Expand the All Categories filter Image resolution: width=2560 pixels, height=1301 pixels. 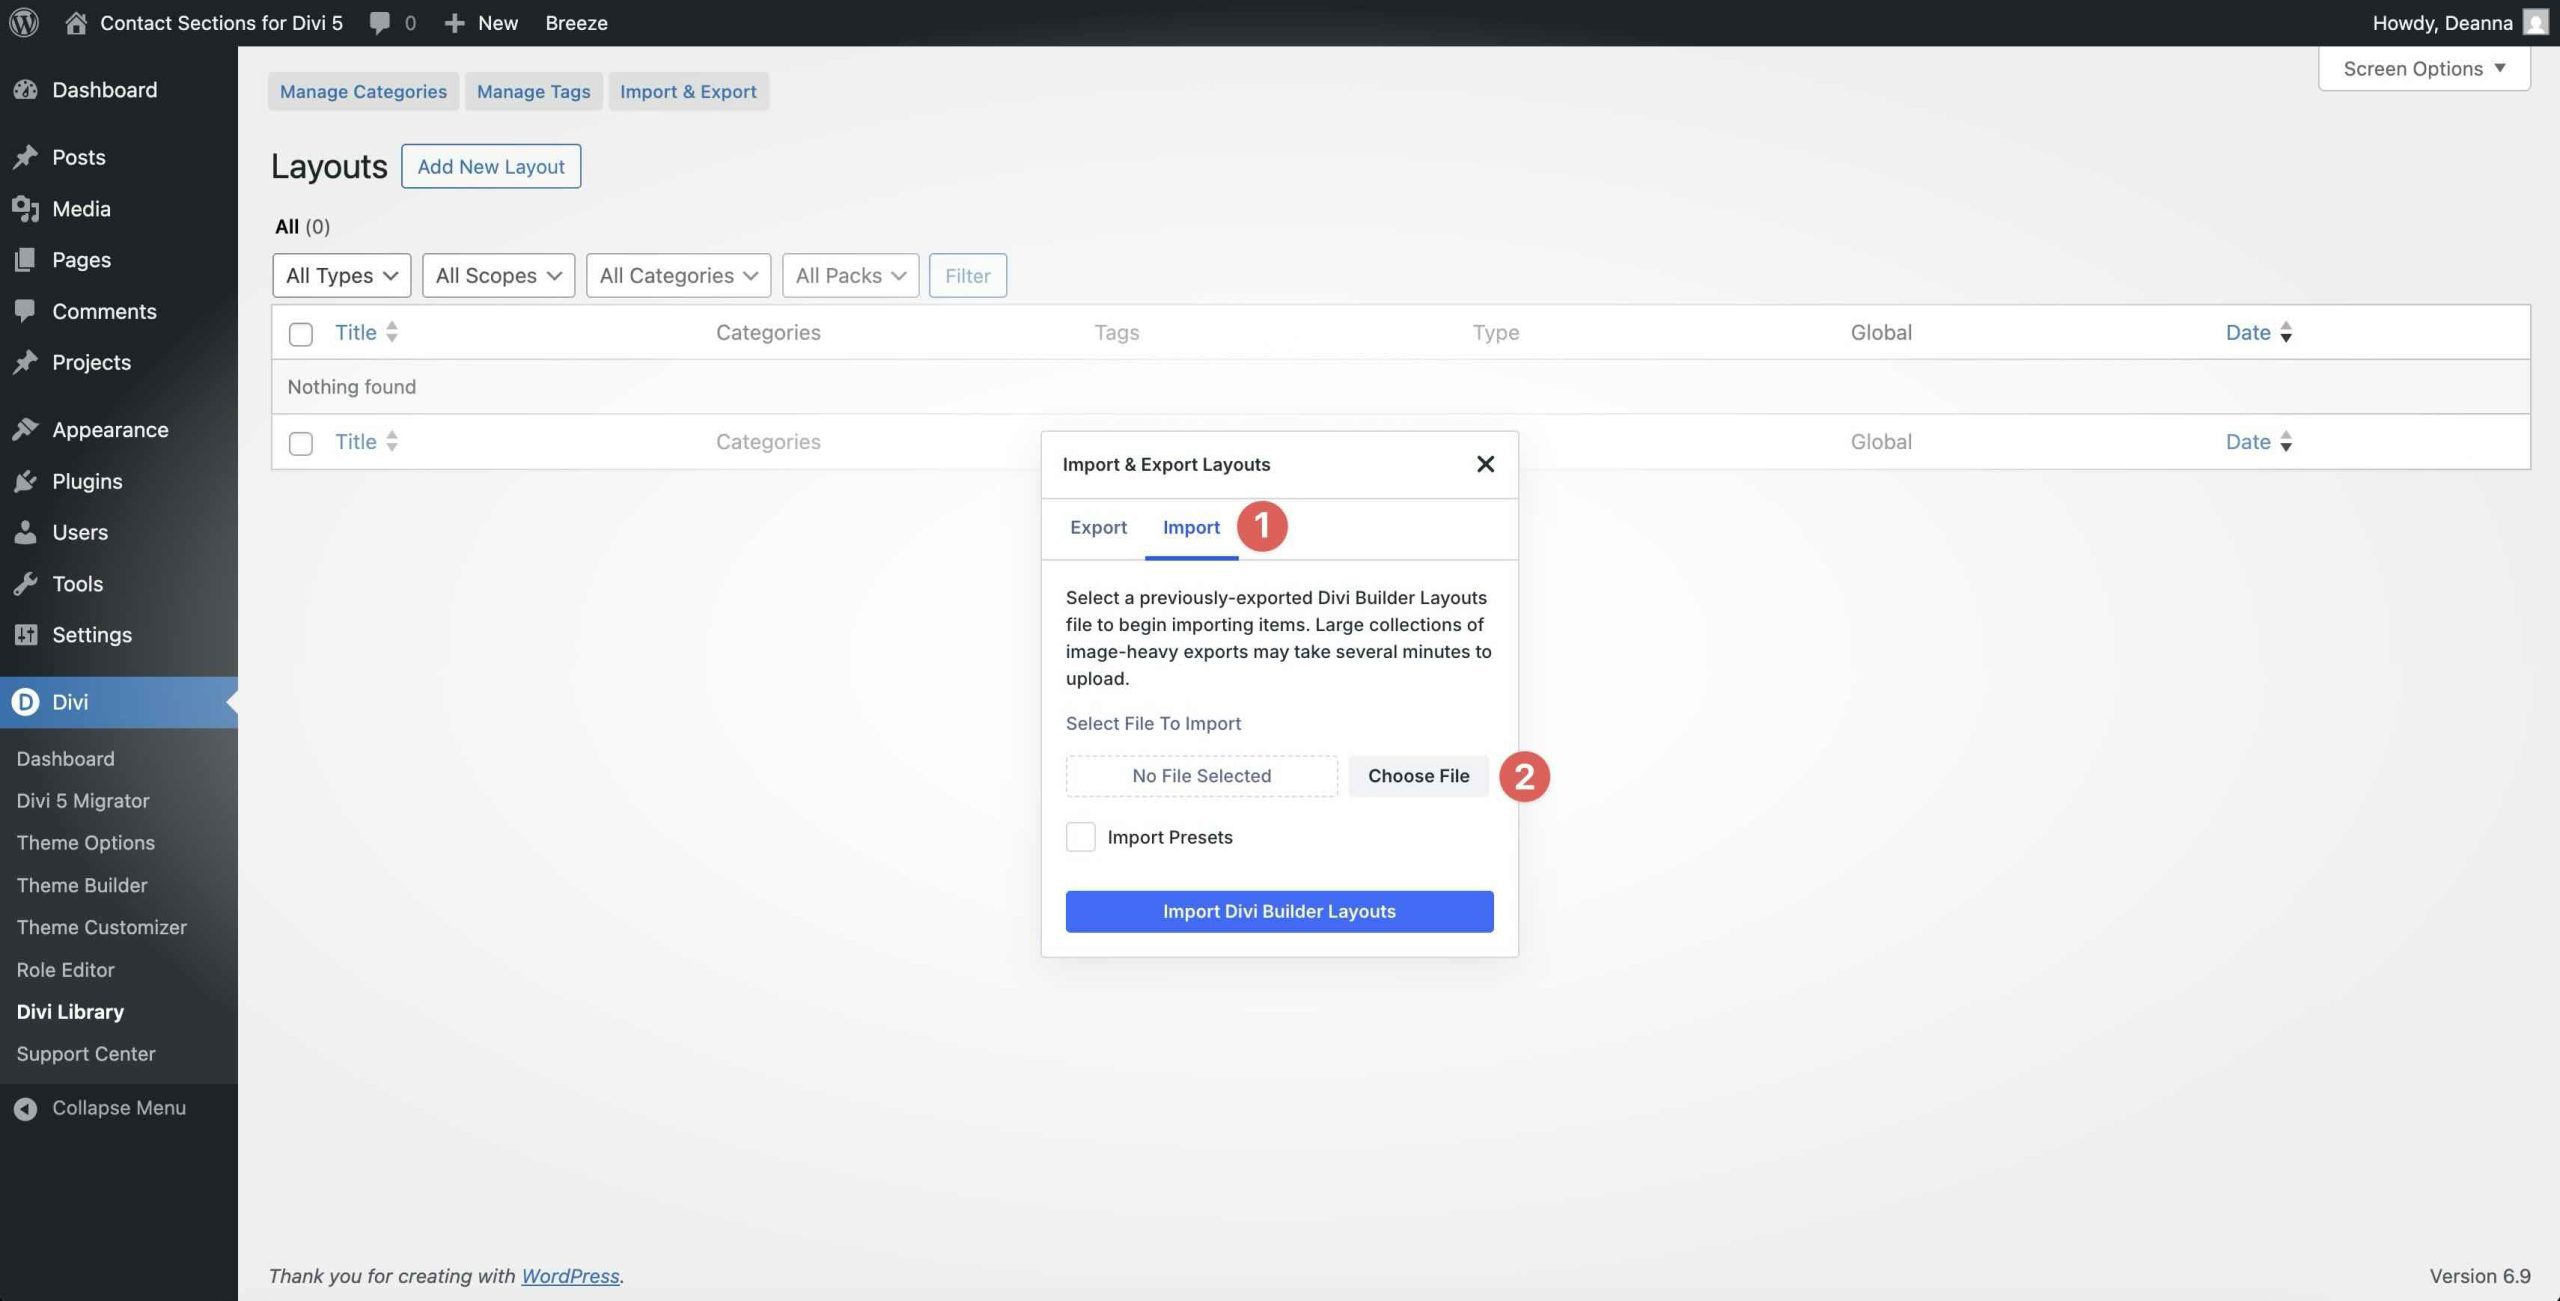[x=678, y=275]
